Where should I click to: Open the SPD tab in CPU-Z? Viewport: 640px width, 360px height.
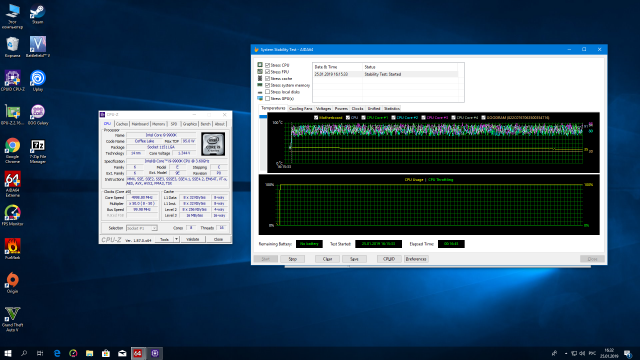coord(174,124)
